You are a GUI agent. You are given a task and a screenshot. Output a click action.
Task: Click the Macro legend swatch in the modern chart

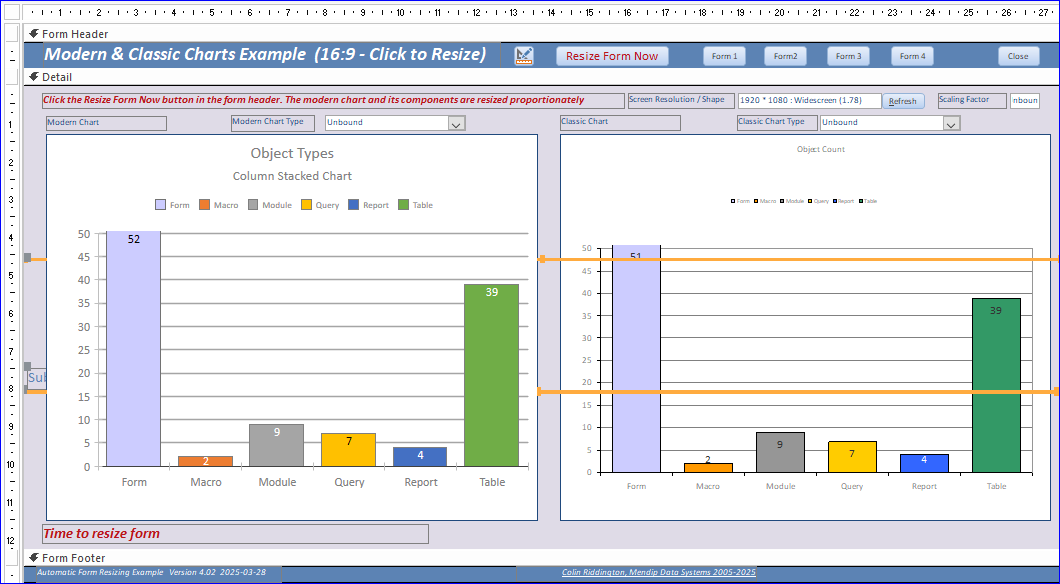click(x=205, y=205)
